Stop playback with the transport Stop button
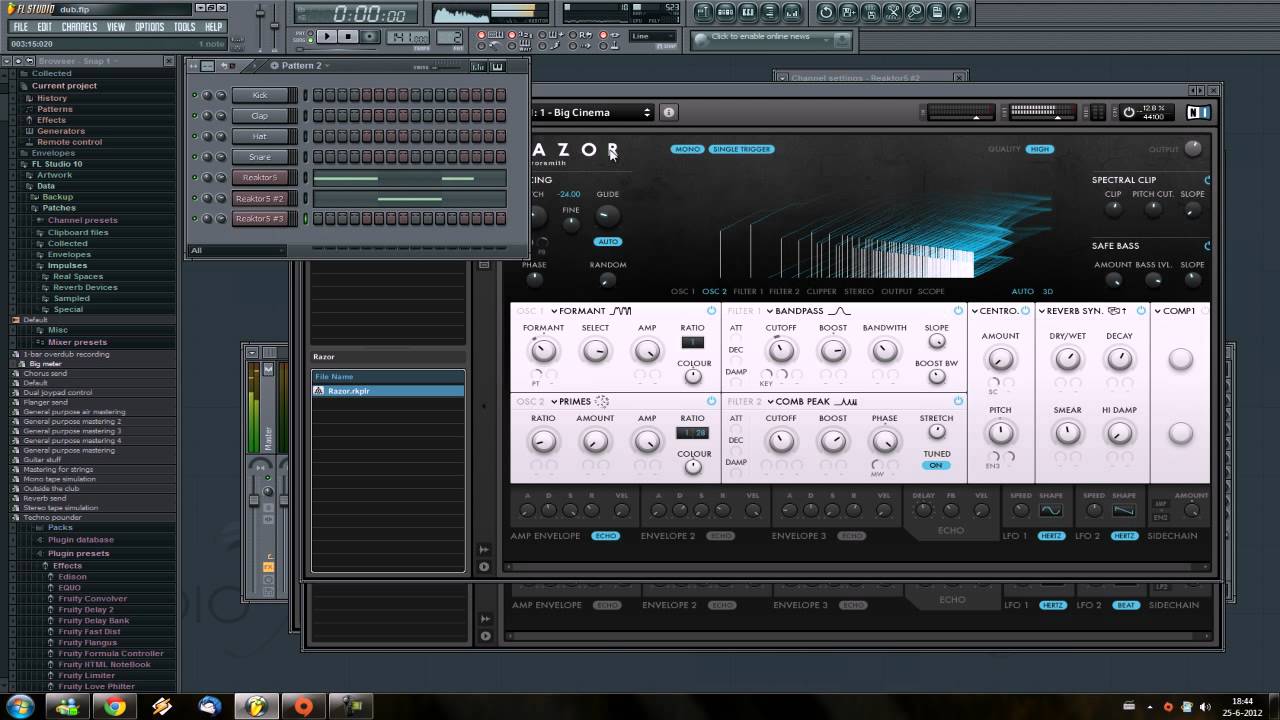 pyautogui.click(x=348, y=36)
